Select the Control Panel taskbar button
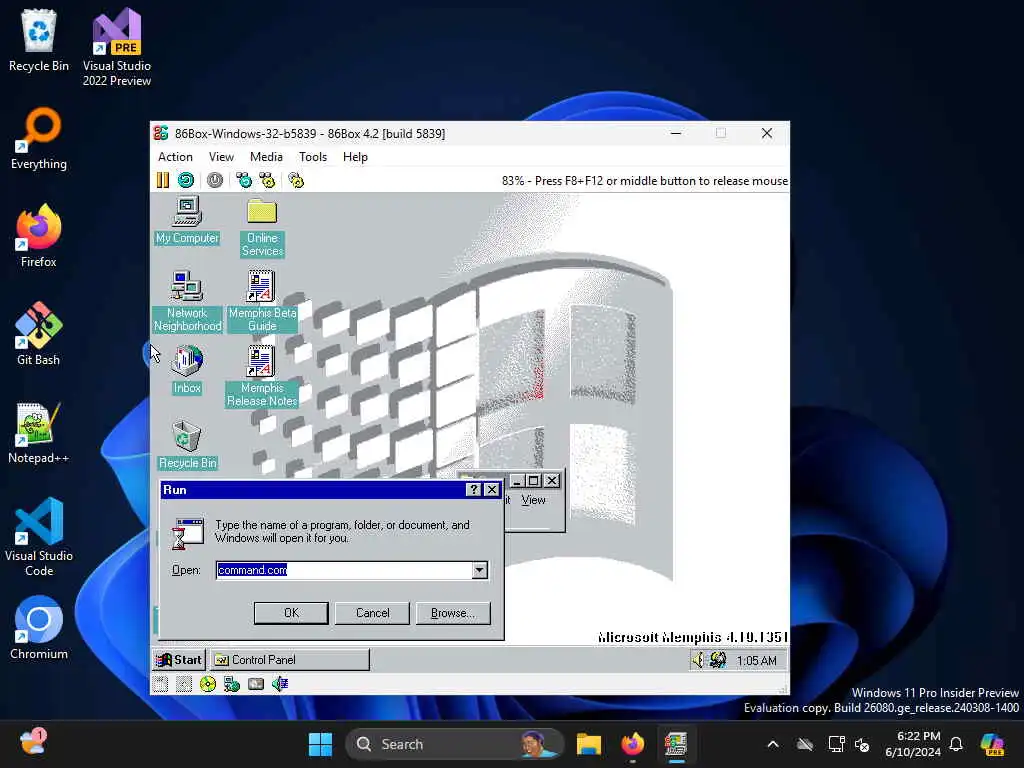 (290, 660)
